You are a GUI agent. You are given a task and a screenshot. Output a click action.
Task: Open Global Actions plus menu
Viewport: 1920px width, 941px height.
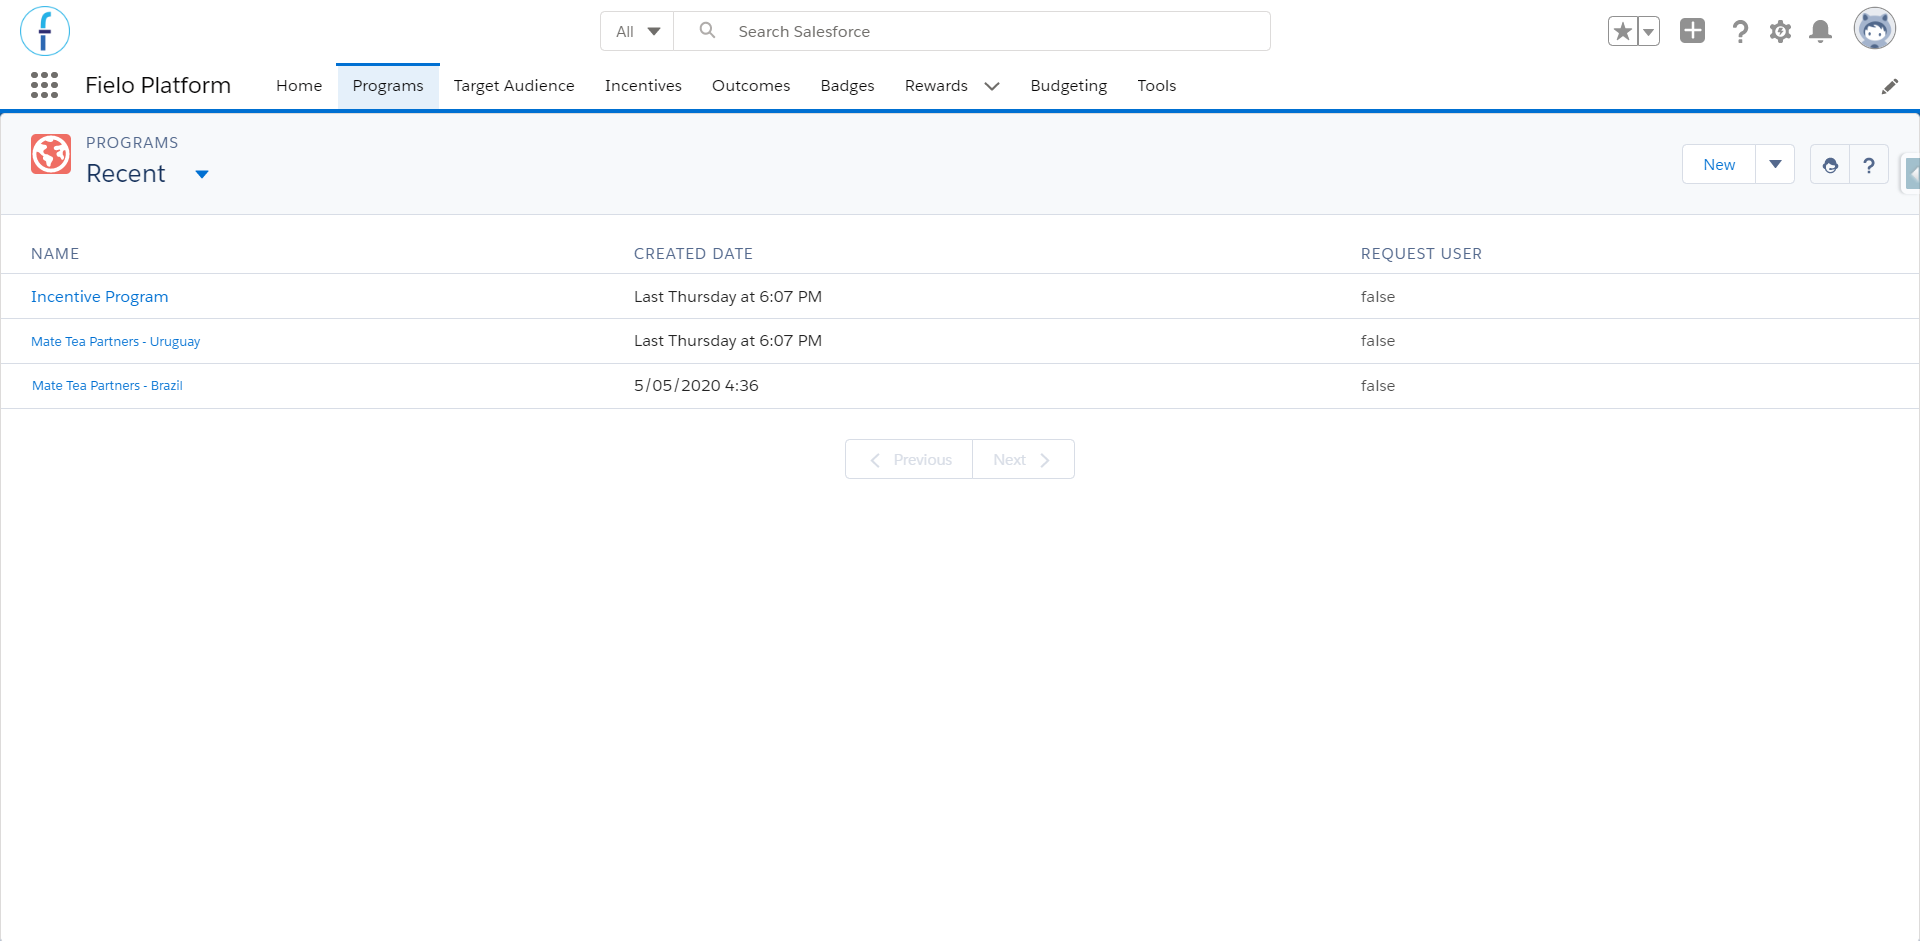(x=1692, y=31)
